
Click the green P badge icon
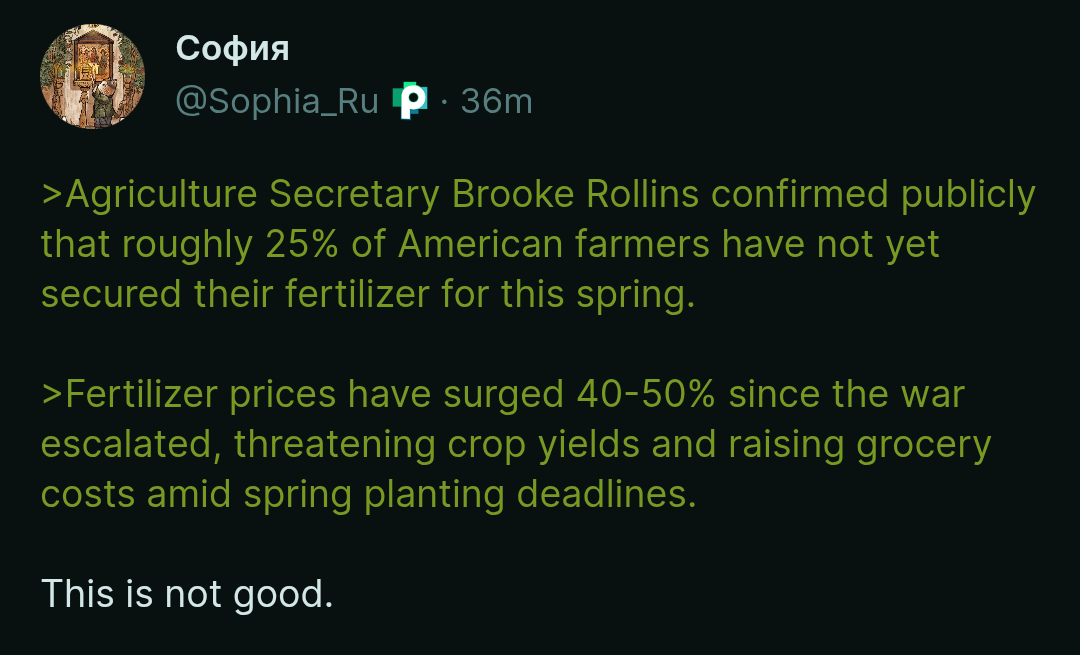pyautogui.click(x=409, y=101)
